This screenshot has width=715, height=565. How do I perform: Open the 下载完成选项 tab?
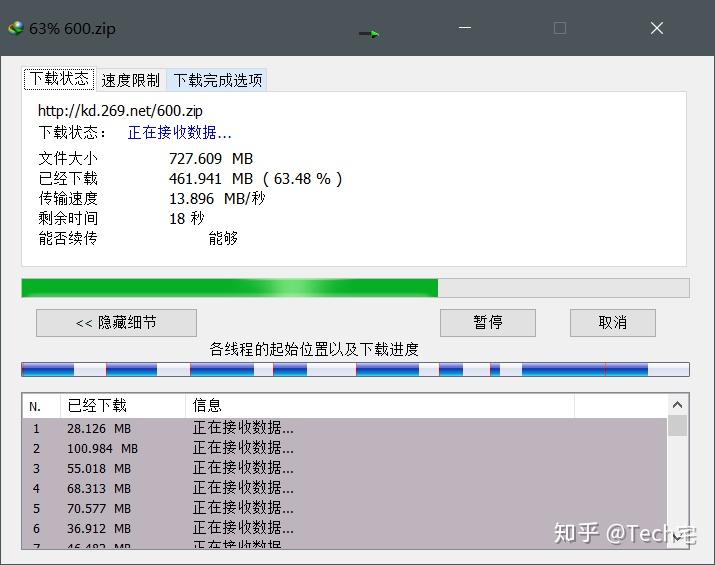tap(218, 80)
